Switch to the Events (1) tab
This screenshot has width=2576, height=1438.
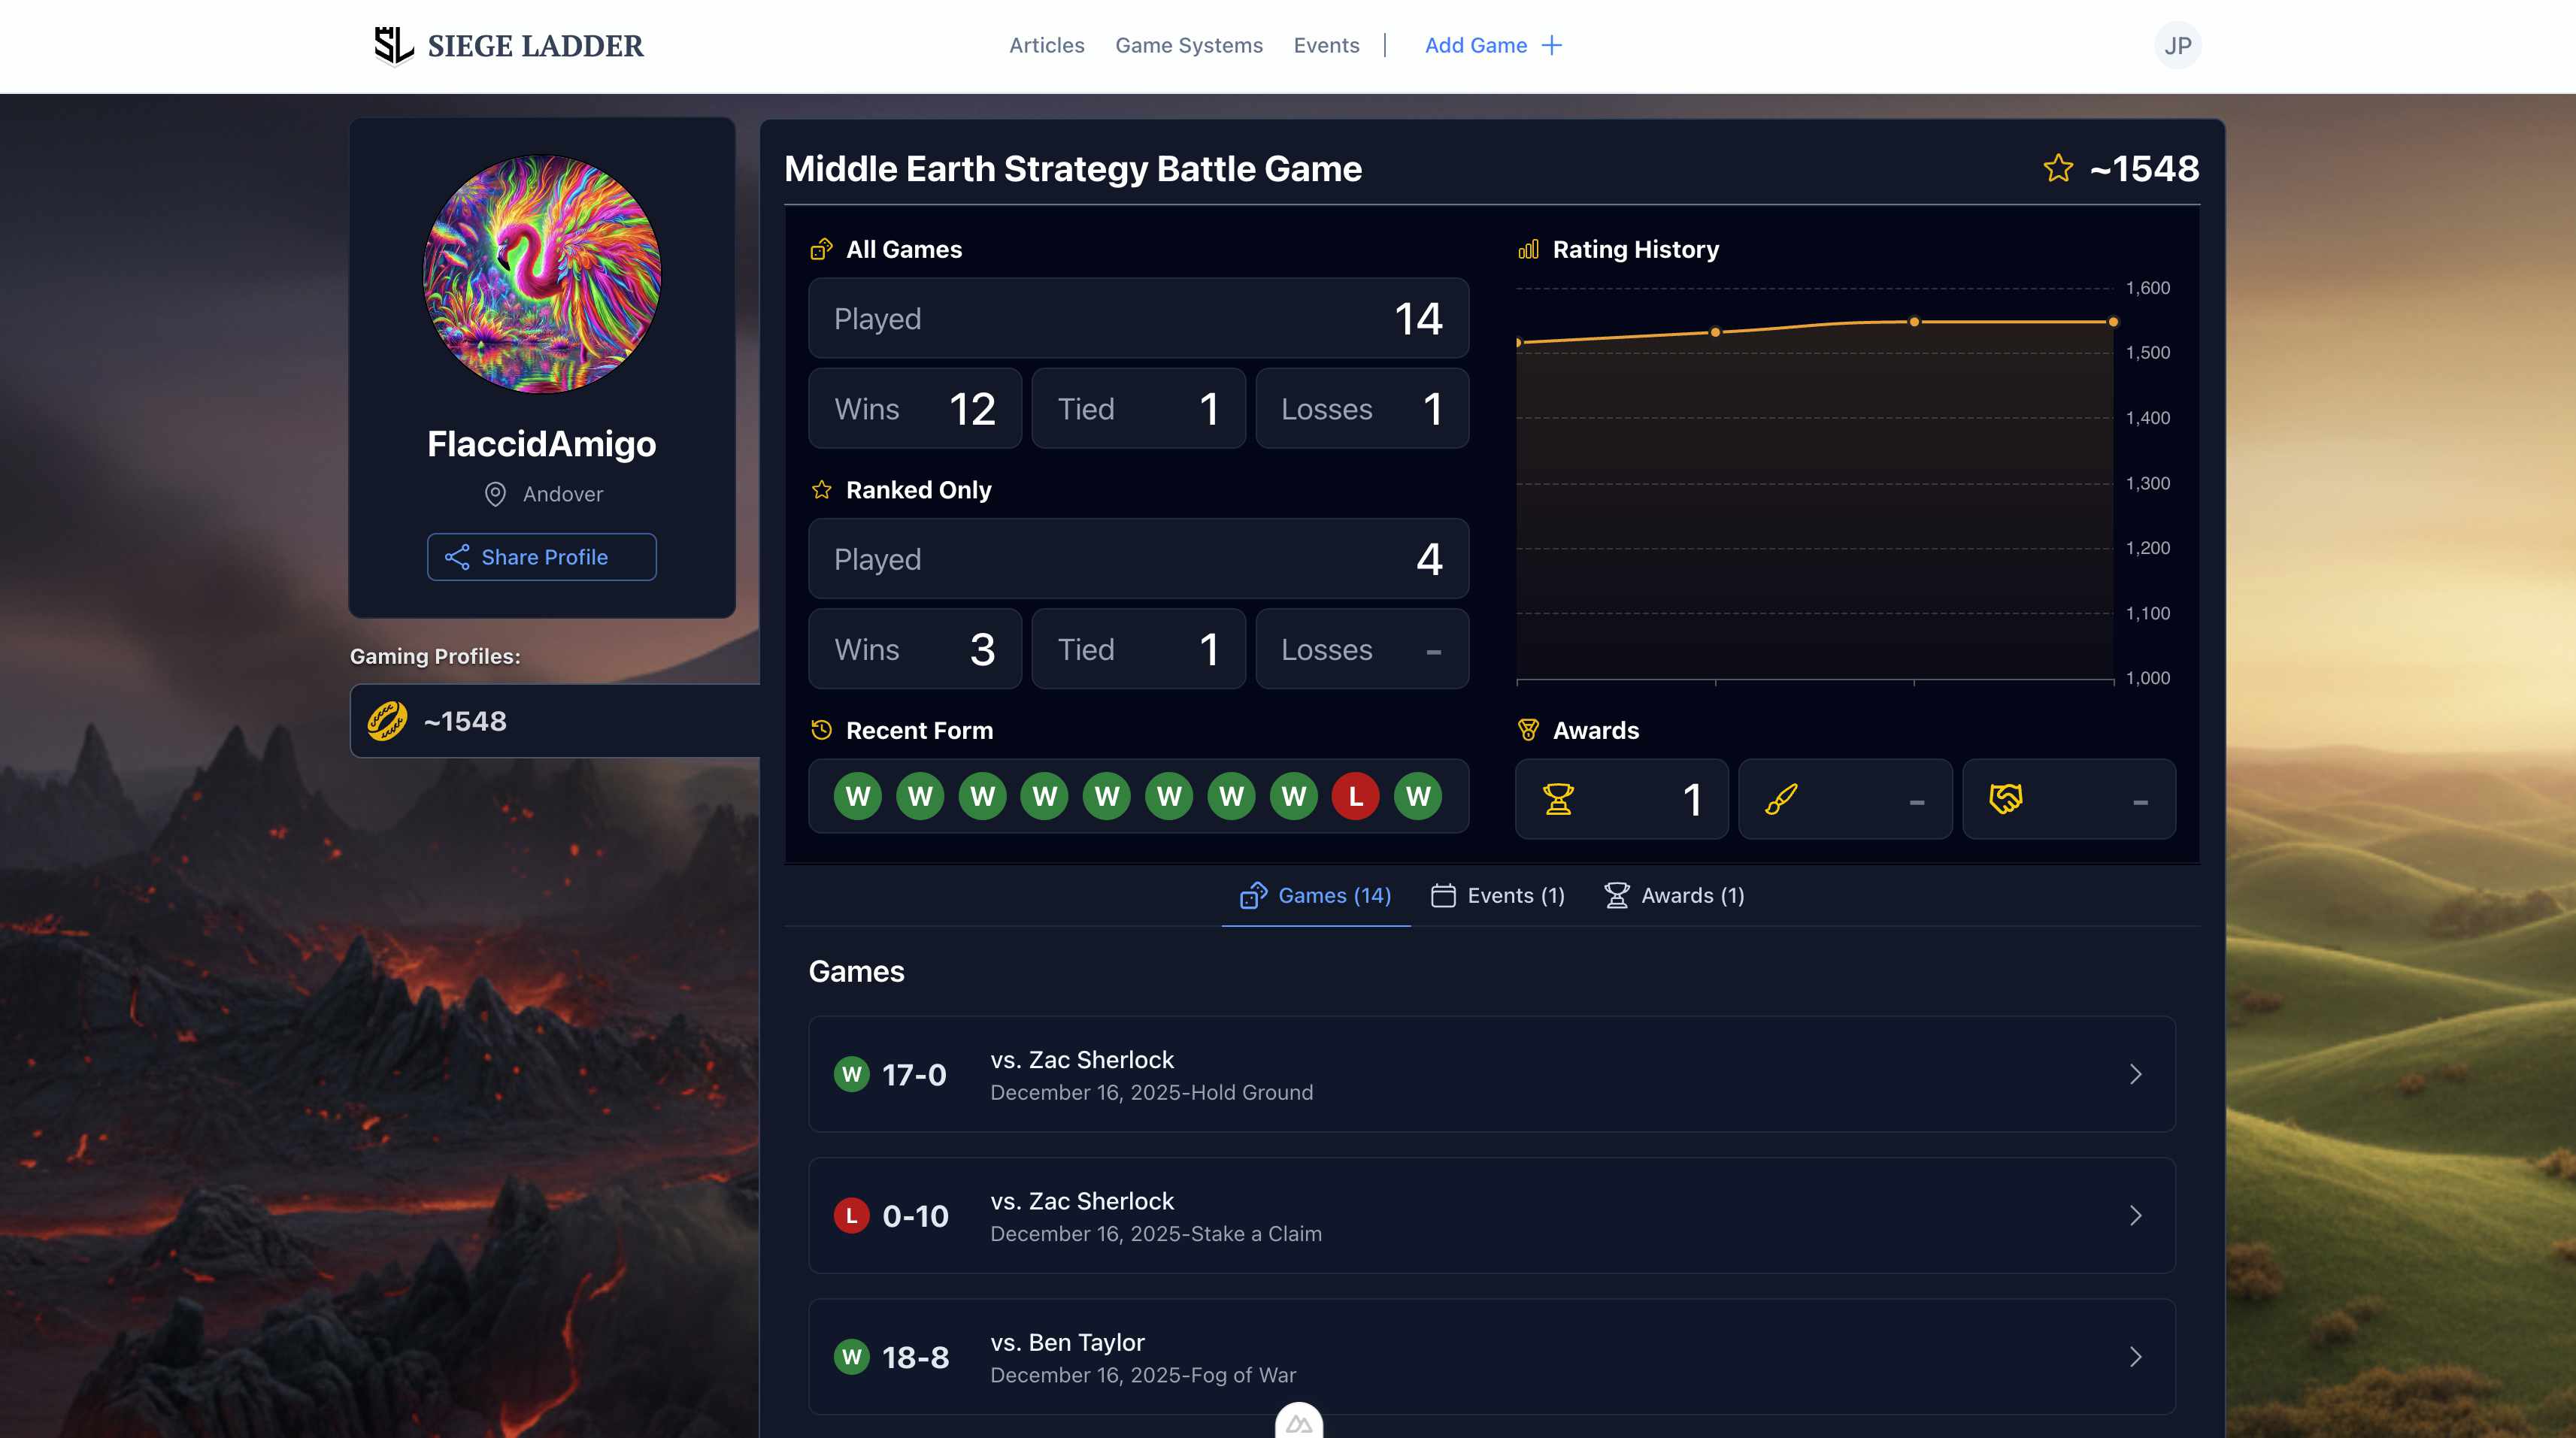(x=1498, y=895)
